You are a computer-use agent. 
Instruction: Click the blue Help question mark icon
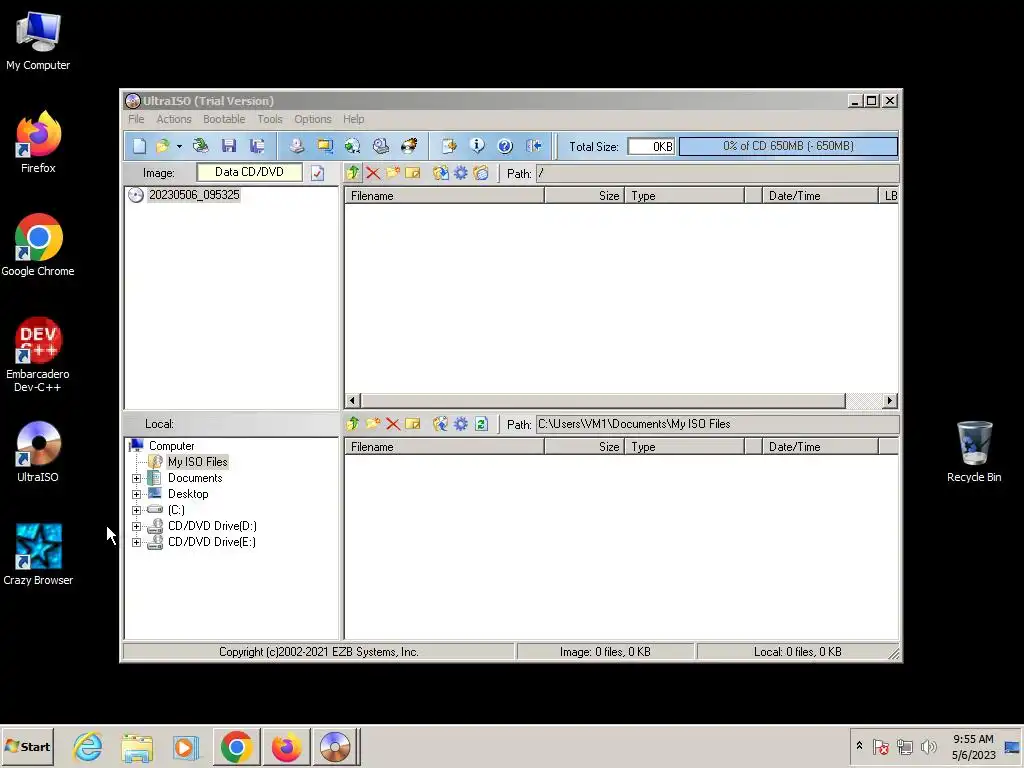click(x=505, y=146)
